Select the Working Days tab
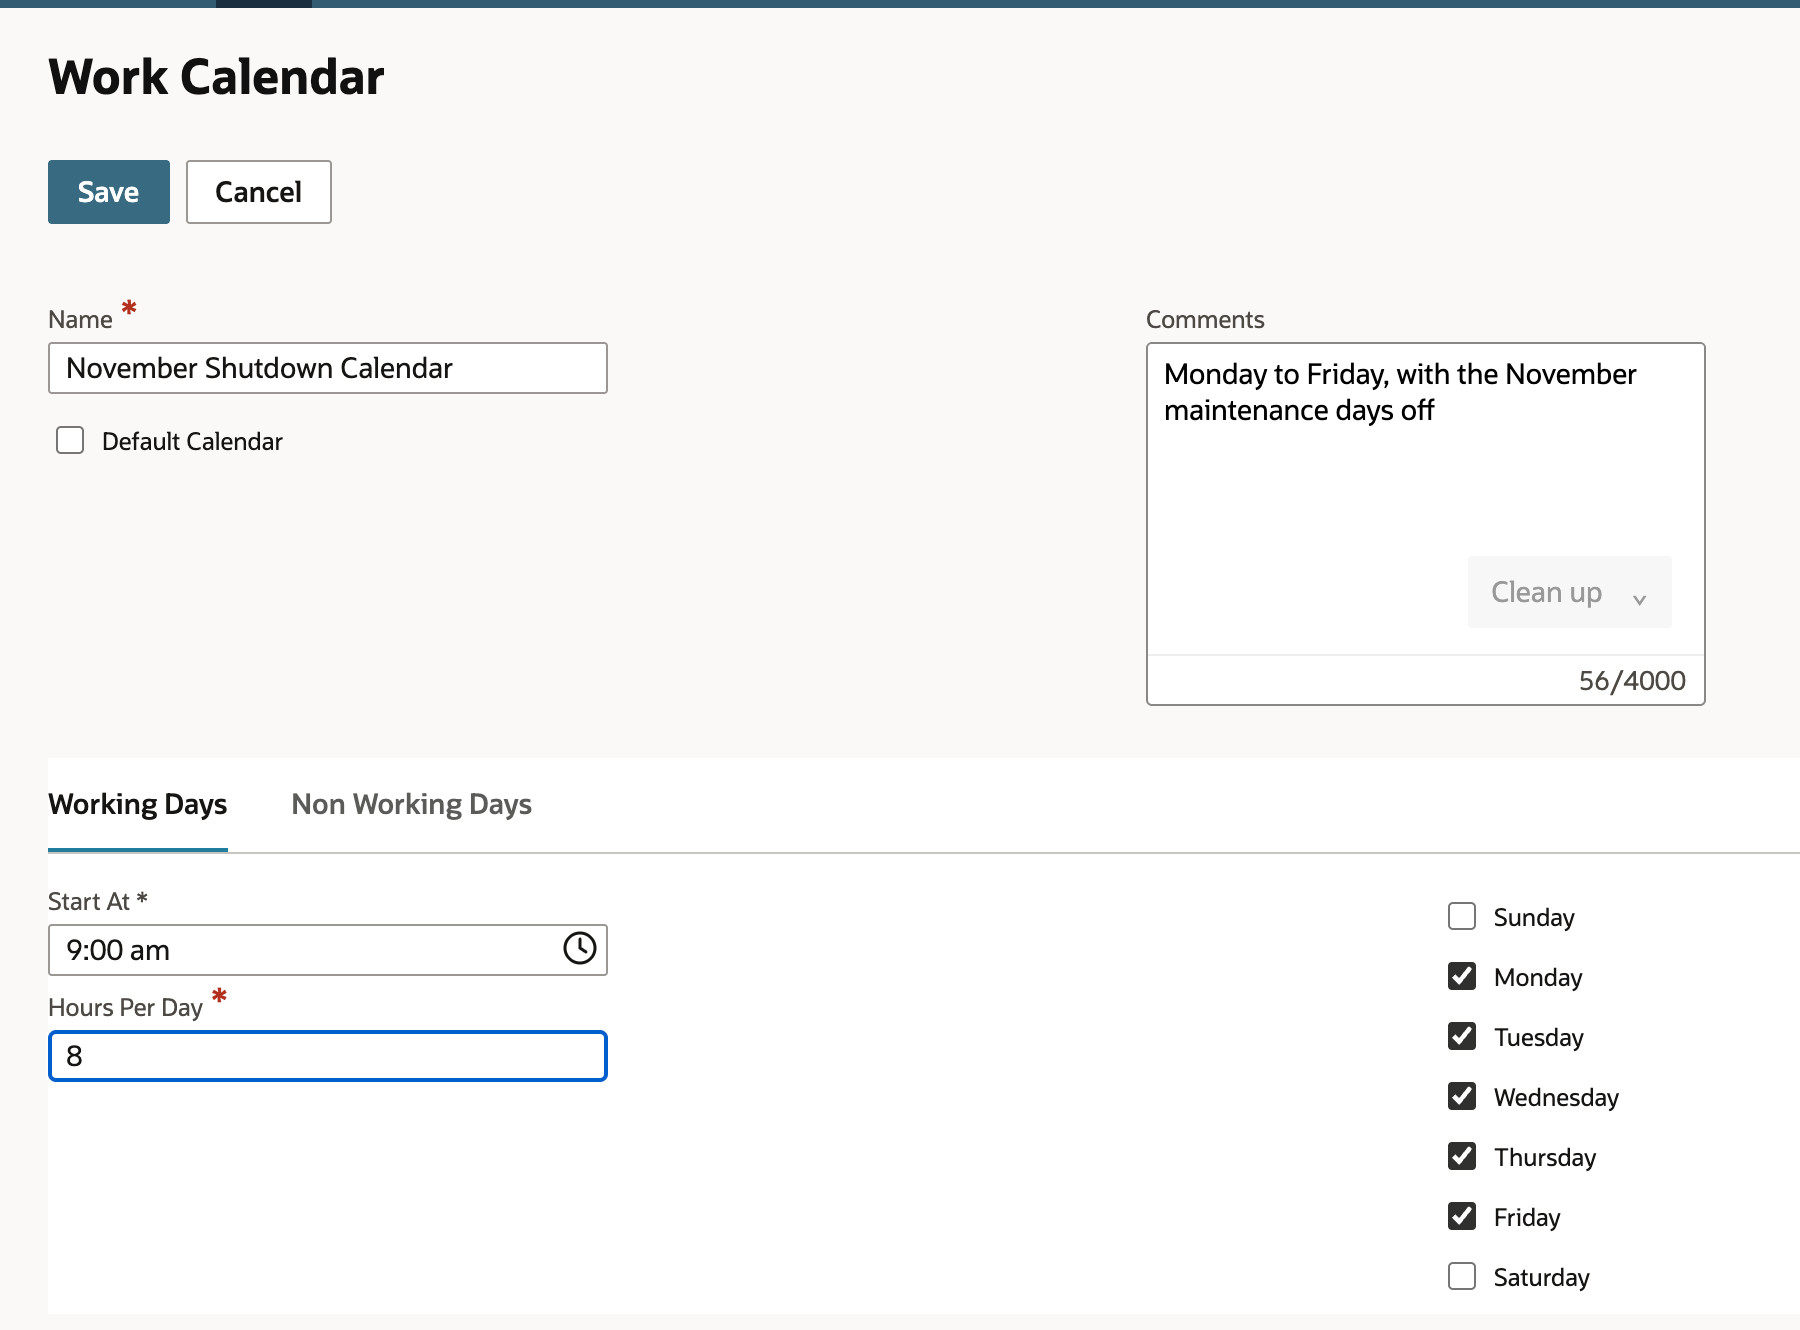 point(138,804)
